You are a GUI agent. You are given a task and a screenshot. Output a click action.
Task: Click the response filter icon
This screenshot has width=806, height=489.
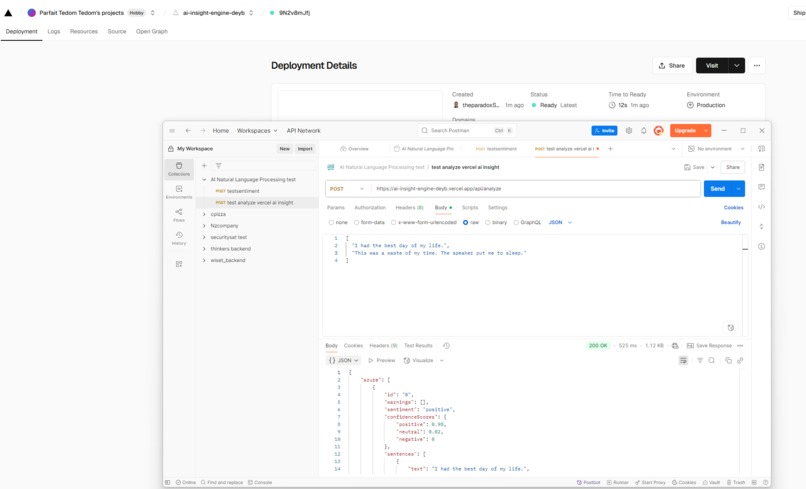tap(700, 360)
